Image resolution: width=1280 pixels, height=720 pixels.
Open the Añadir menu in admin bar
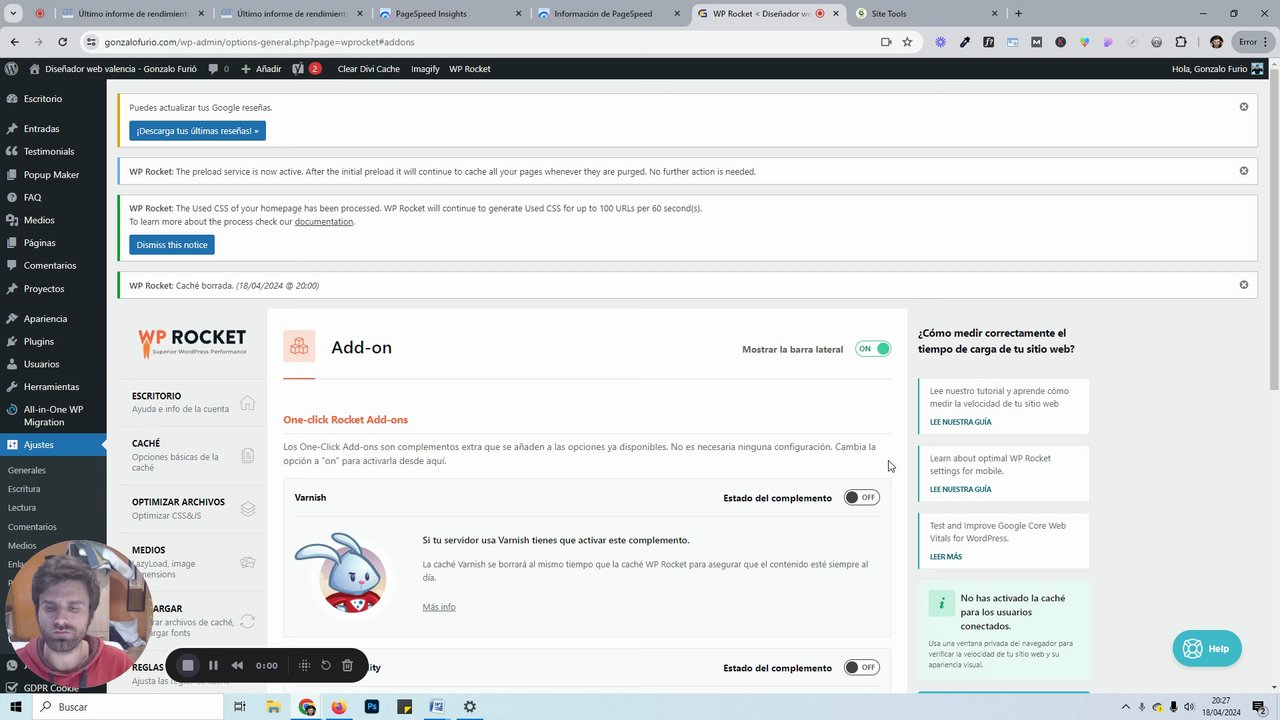tap(261, 69)
